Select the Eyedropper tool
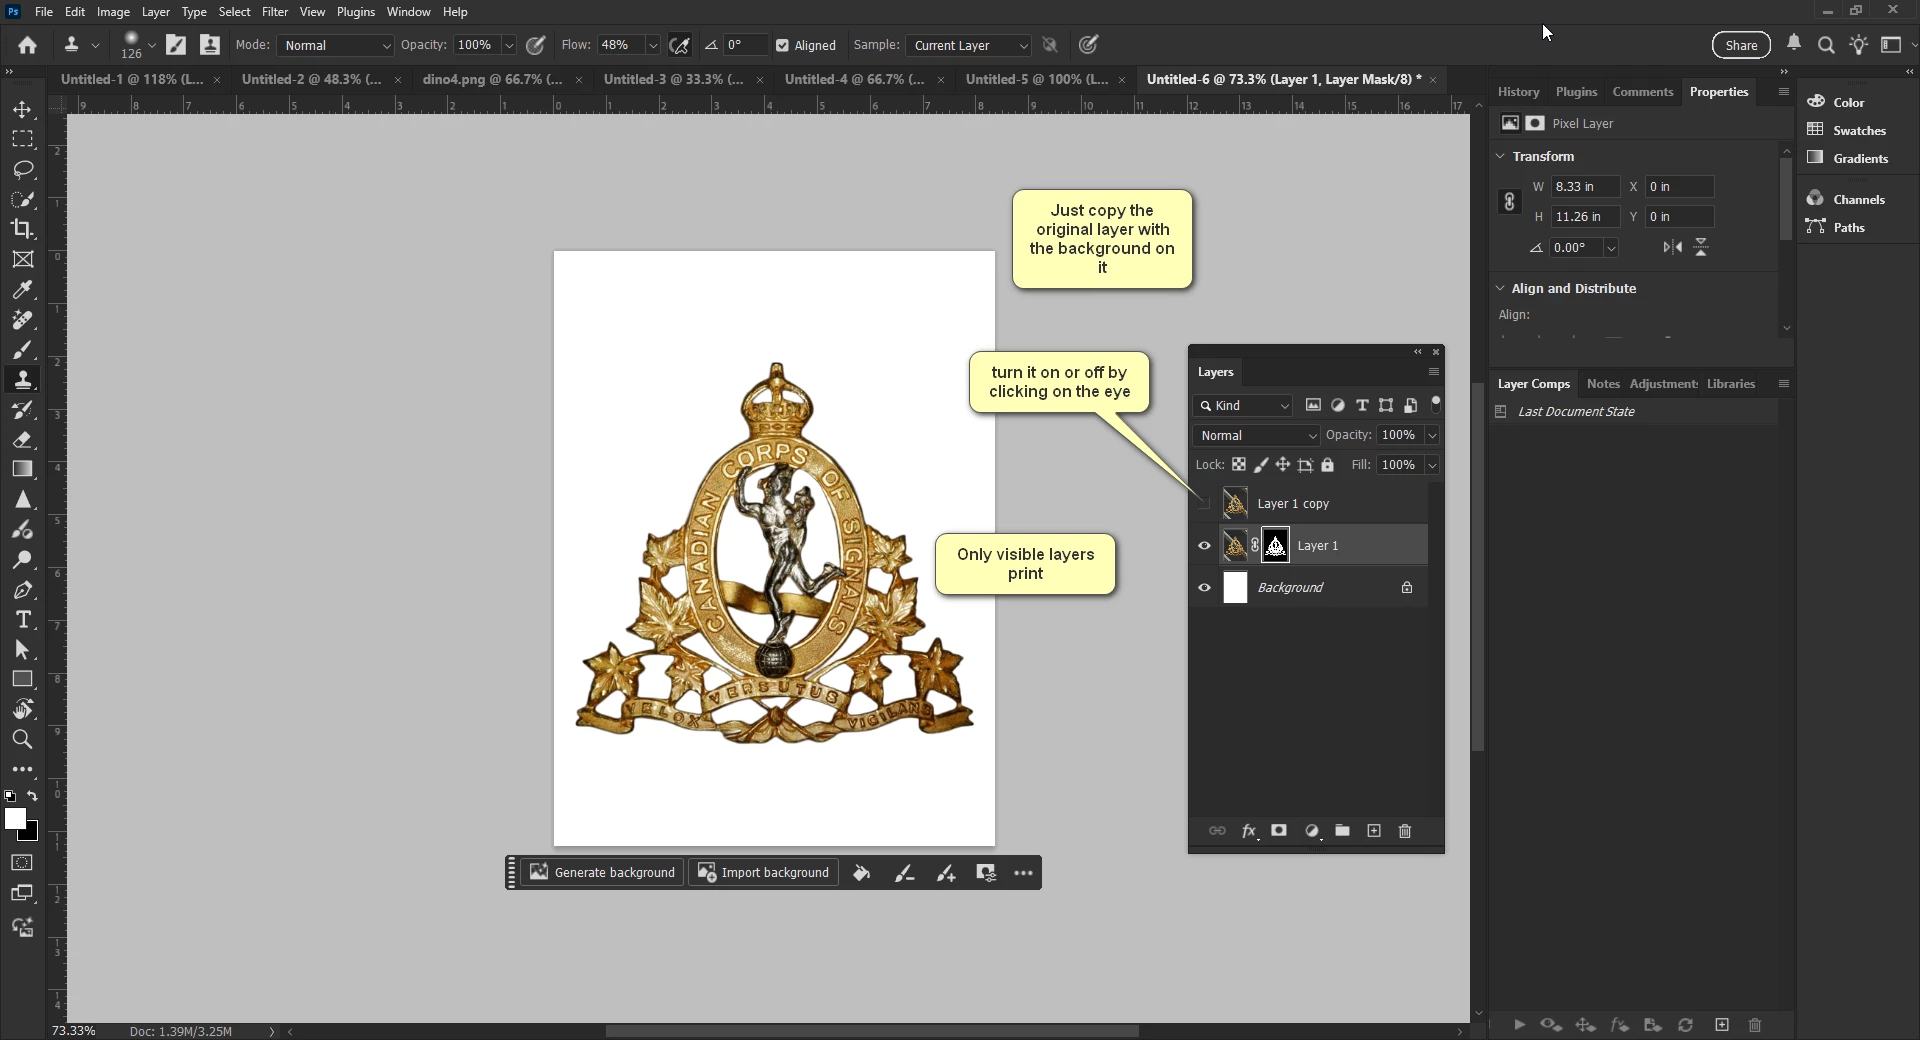This screenshot has height=1040, width=1920. coord(22,289)
